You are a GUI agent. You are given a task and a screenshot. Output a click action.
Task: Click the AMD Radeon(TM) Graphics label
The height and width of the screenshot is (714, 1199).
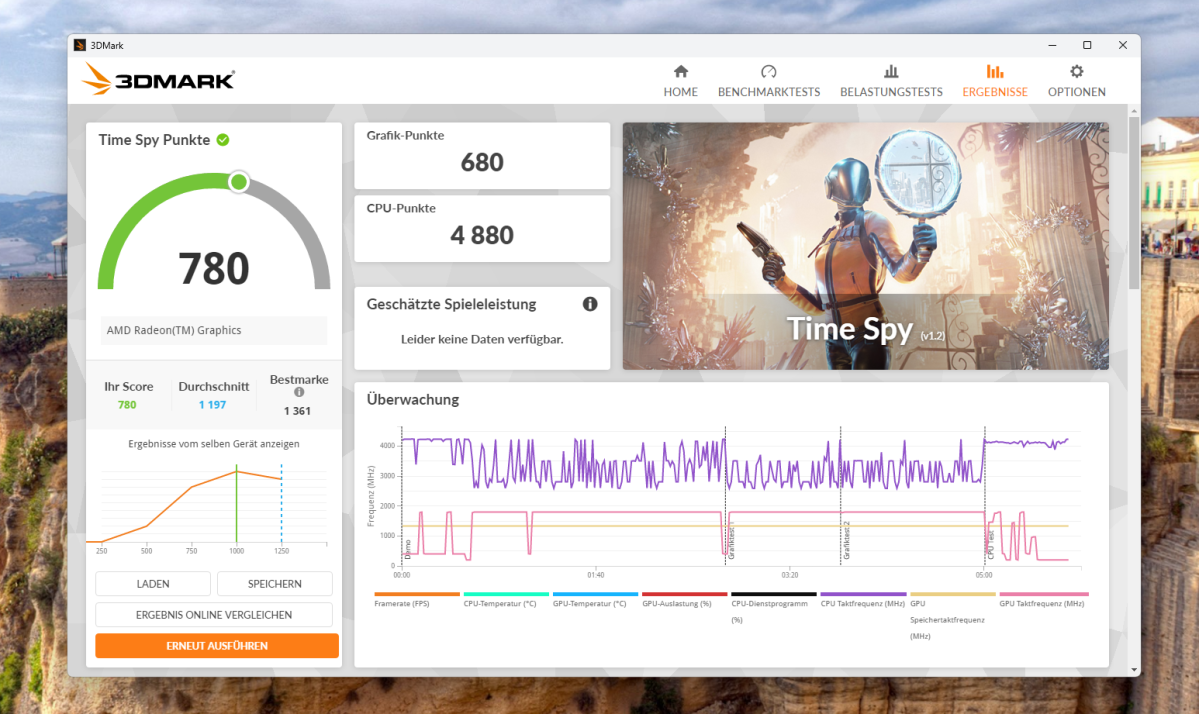(174, 330)
